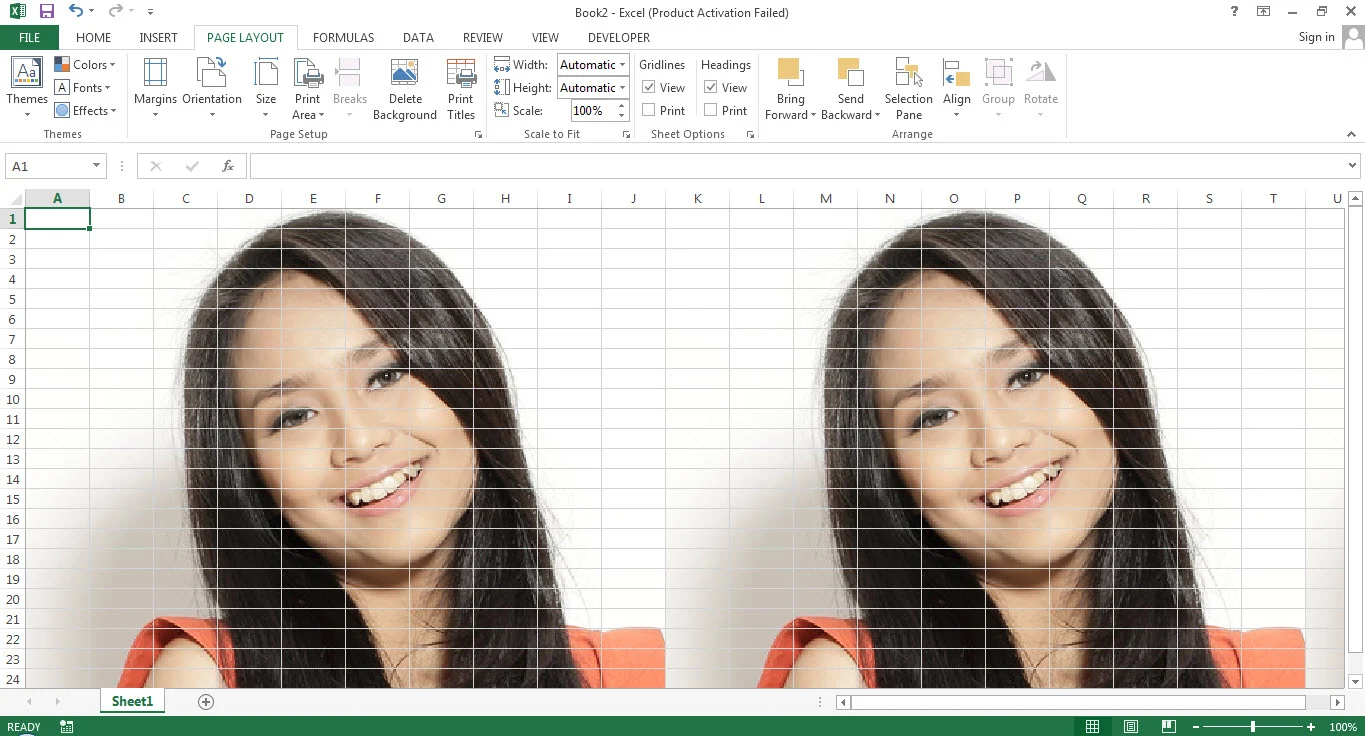Screen dimensions: 1365x736
Task: Click the Sign in link
Action: [1316, 37]
